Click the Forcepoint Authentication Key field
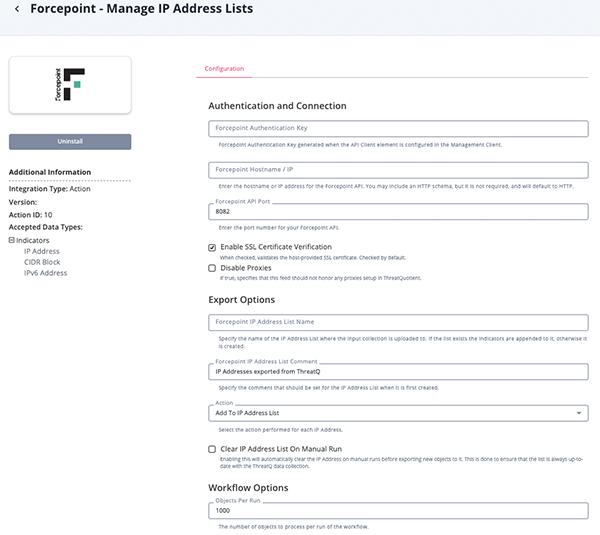The image size is (600, 535). tap(398, 128)
